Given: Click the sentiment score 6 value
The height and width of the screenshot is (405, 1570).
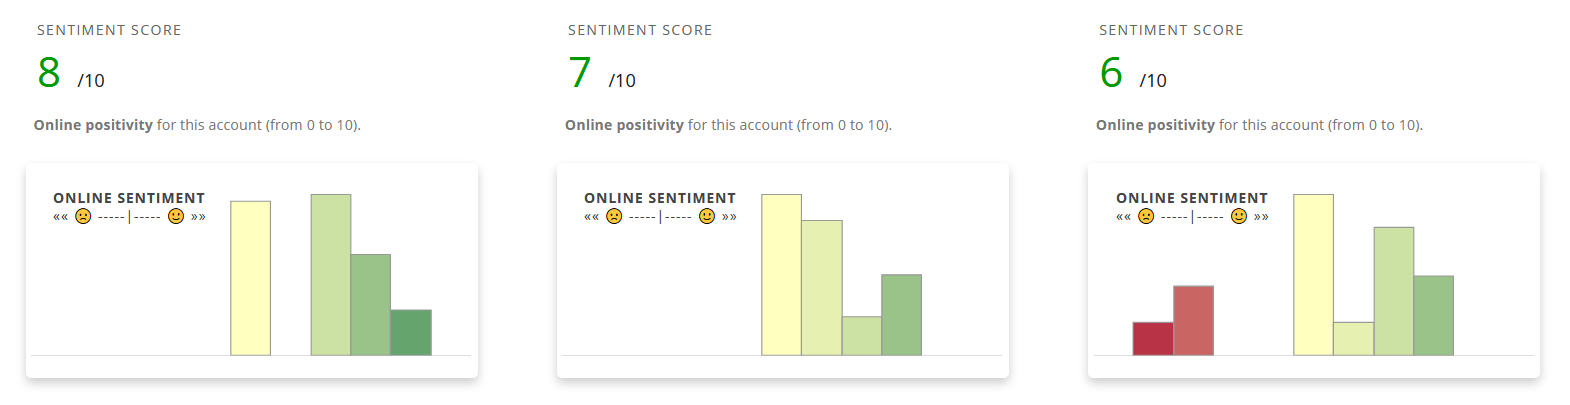Looking at the screenshot, I should [x=1111, y=73].
